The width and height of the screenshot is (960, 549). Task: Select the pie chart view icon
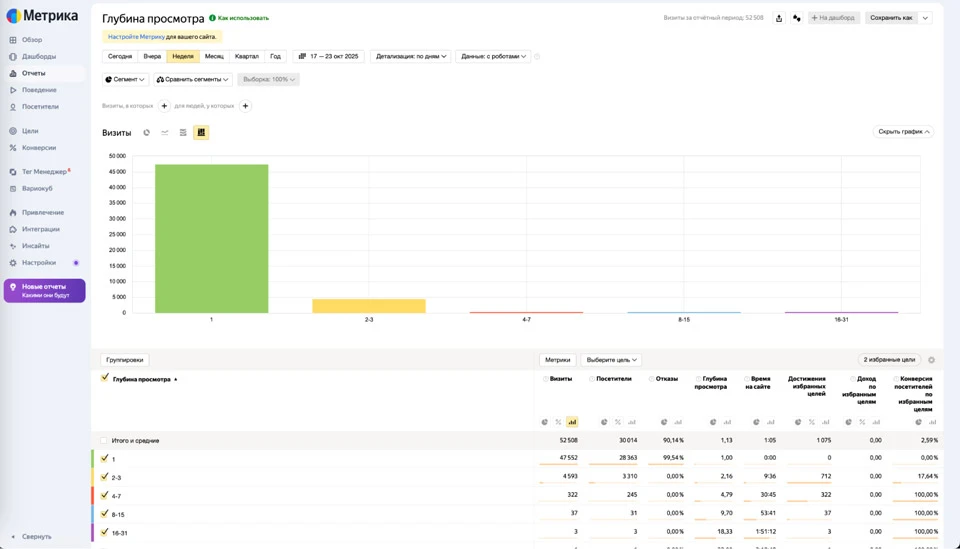pyautogui.click(x=147, y=132)
